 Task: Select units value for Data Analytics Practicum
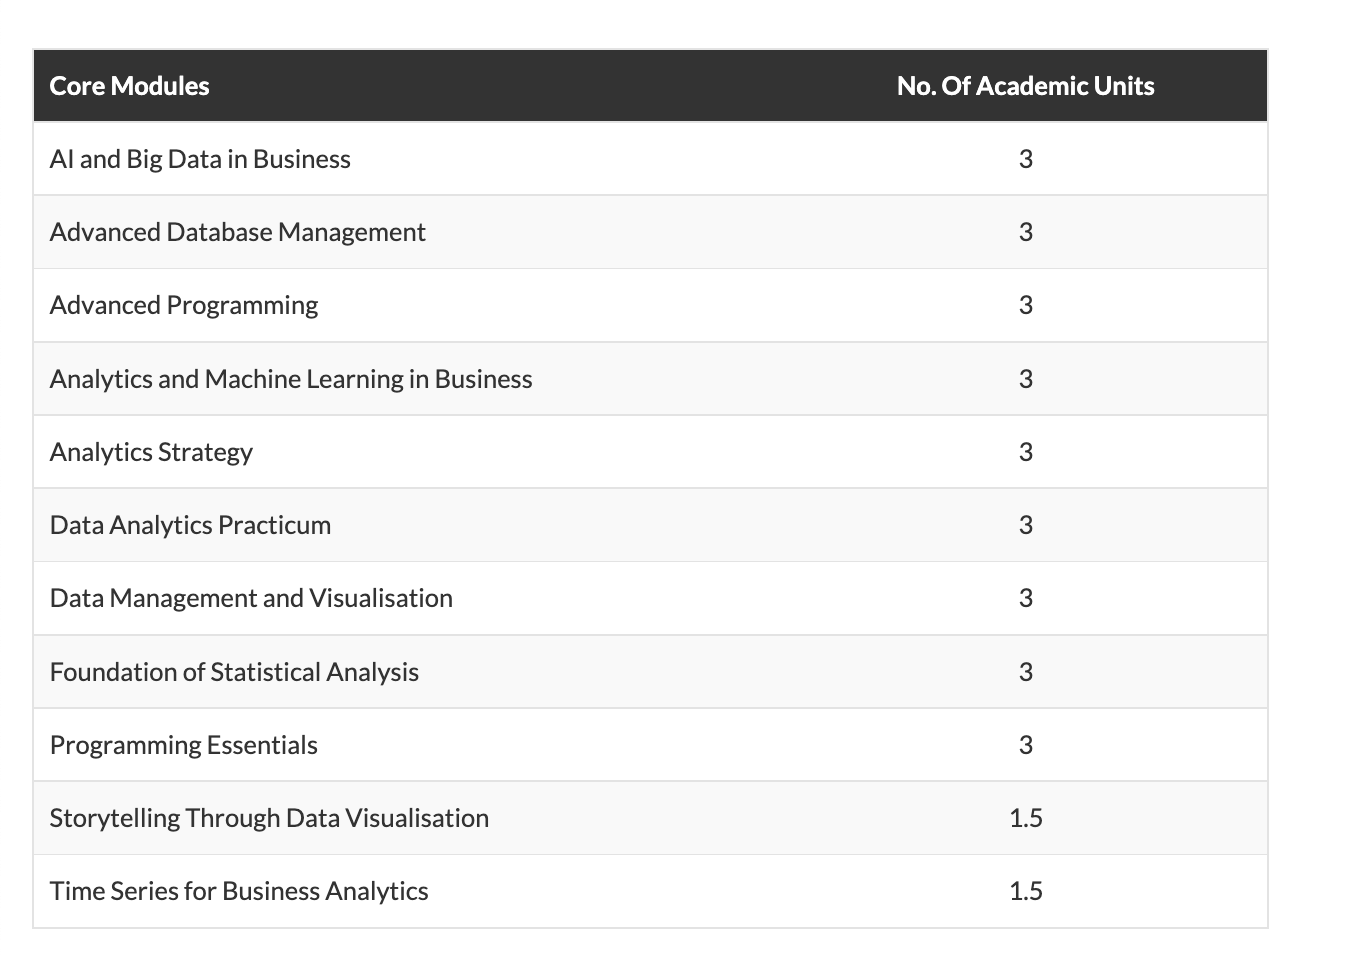[x=1026, y=525]
